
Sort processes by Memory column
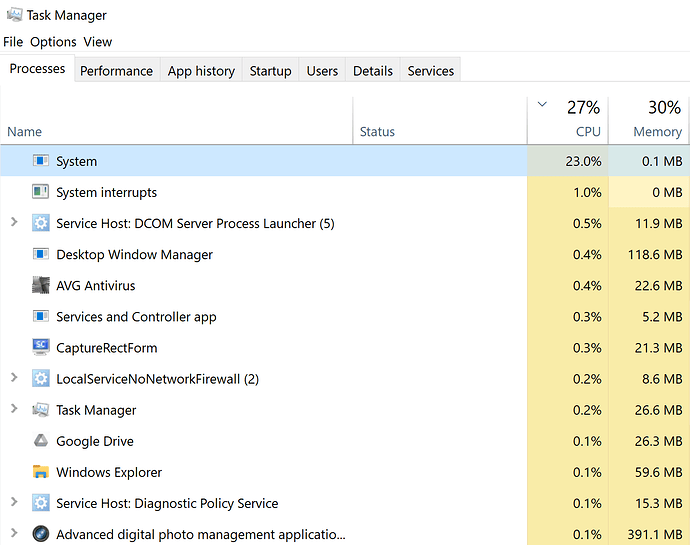(657, 131)
